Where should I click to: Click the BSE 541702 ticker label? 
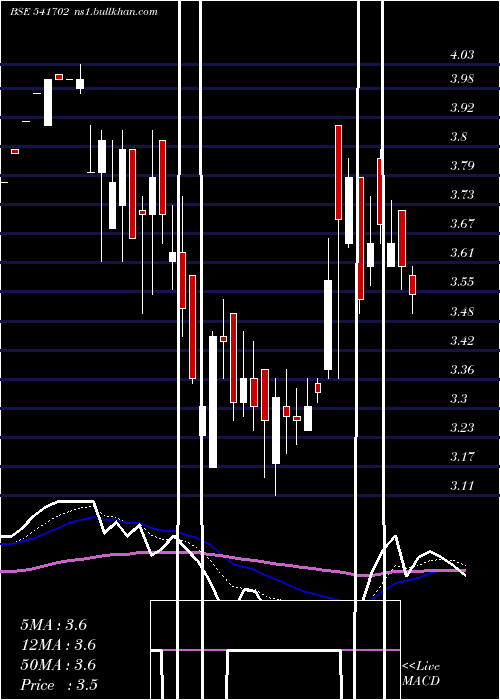39,12
